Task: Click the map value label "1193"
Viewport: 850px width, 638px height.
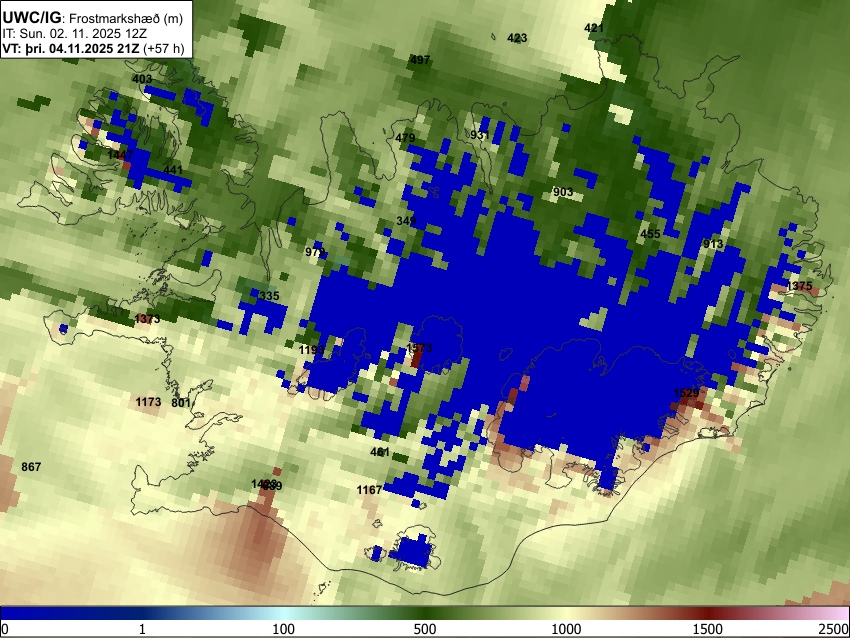Action: pos(312,350)
